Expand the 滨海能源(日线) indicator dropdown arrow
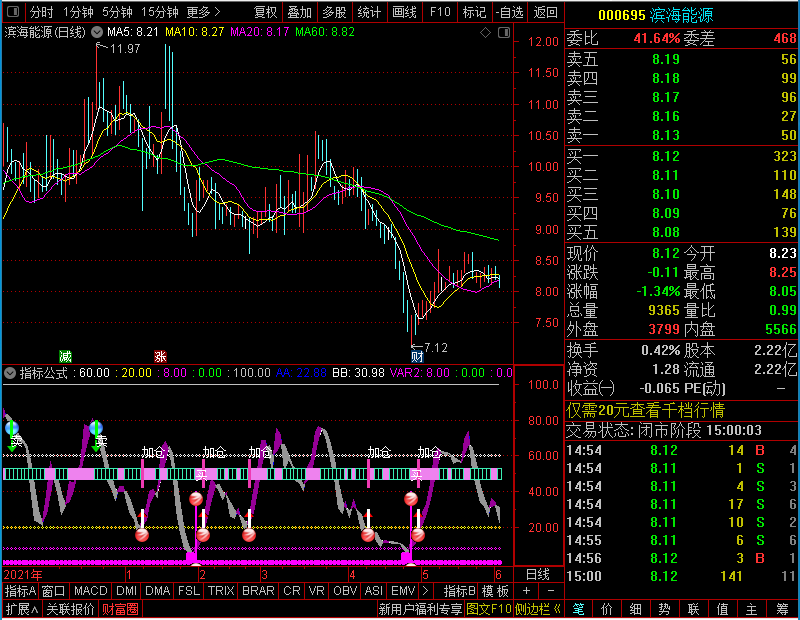The height and width of the screenshot is (620, 800). point(96,32)
